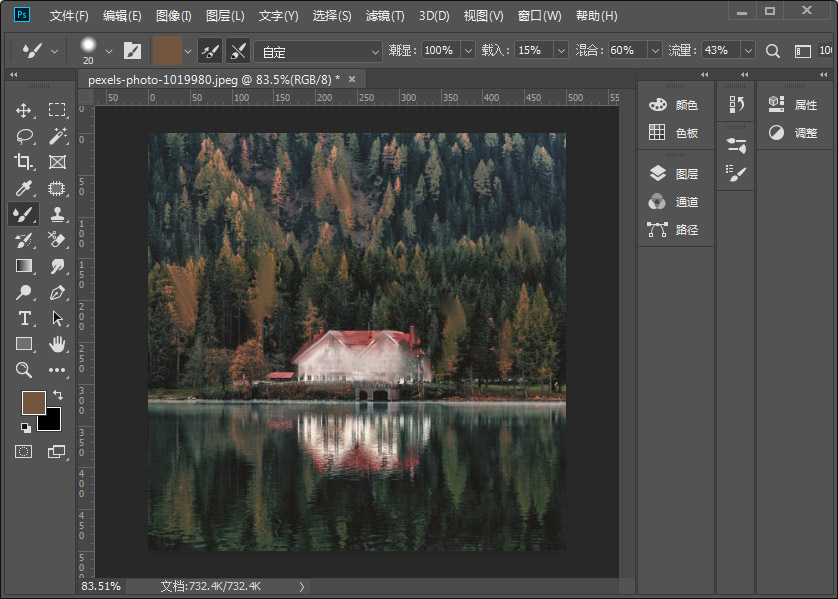
Task: Select the Eyedropper tool
Action: click(24, 188)
